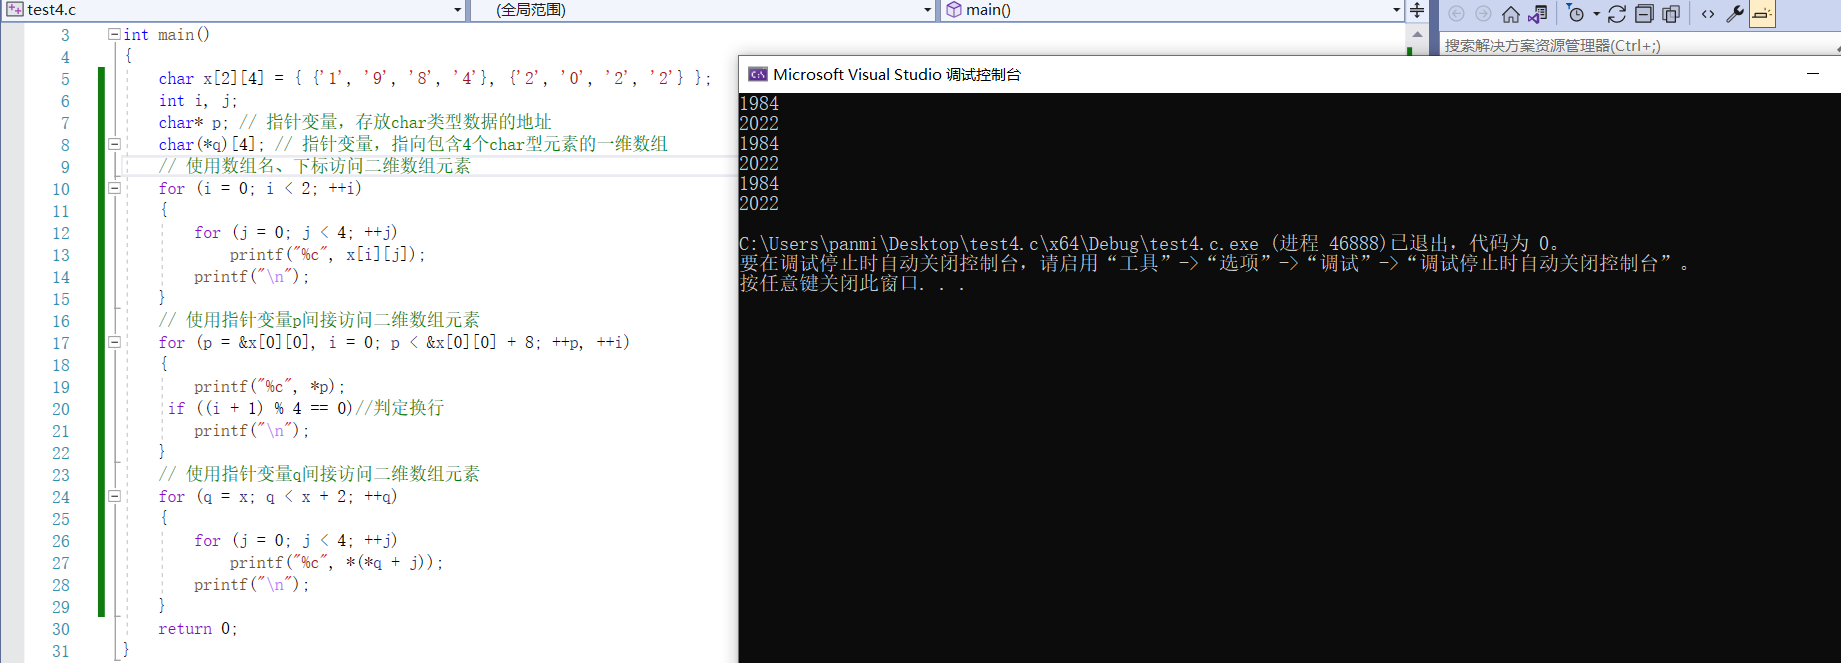Focus the Solution Explorer search box
1841x663 pixels.
[x=1639, y=45]
